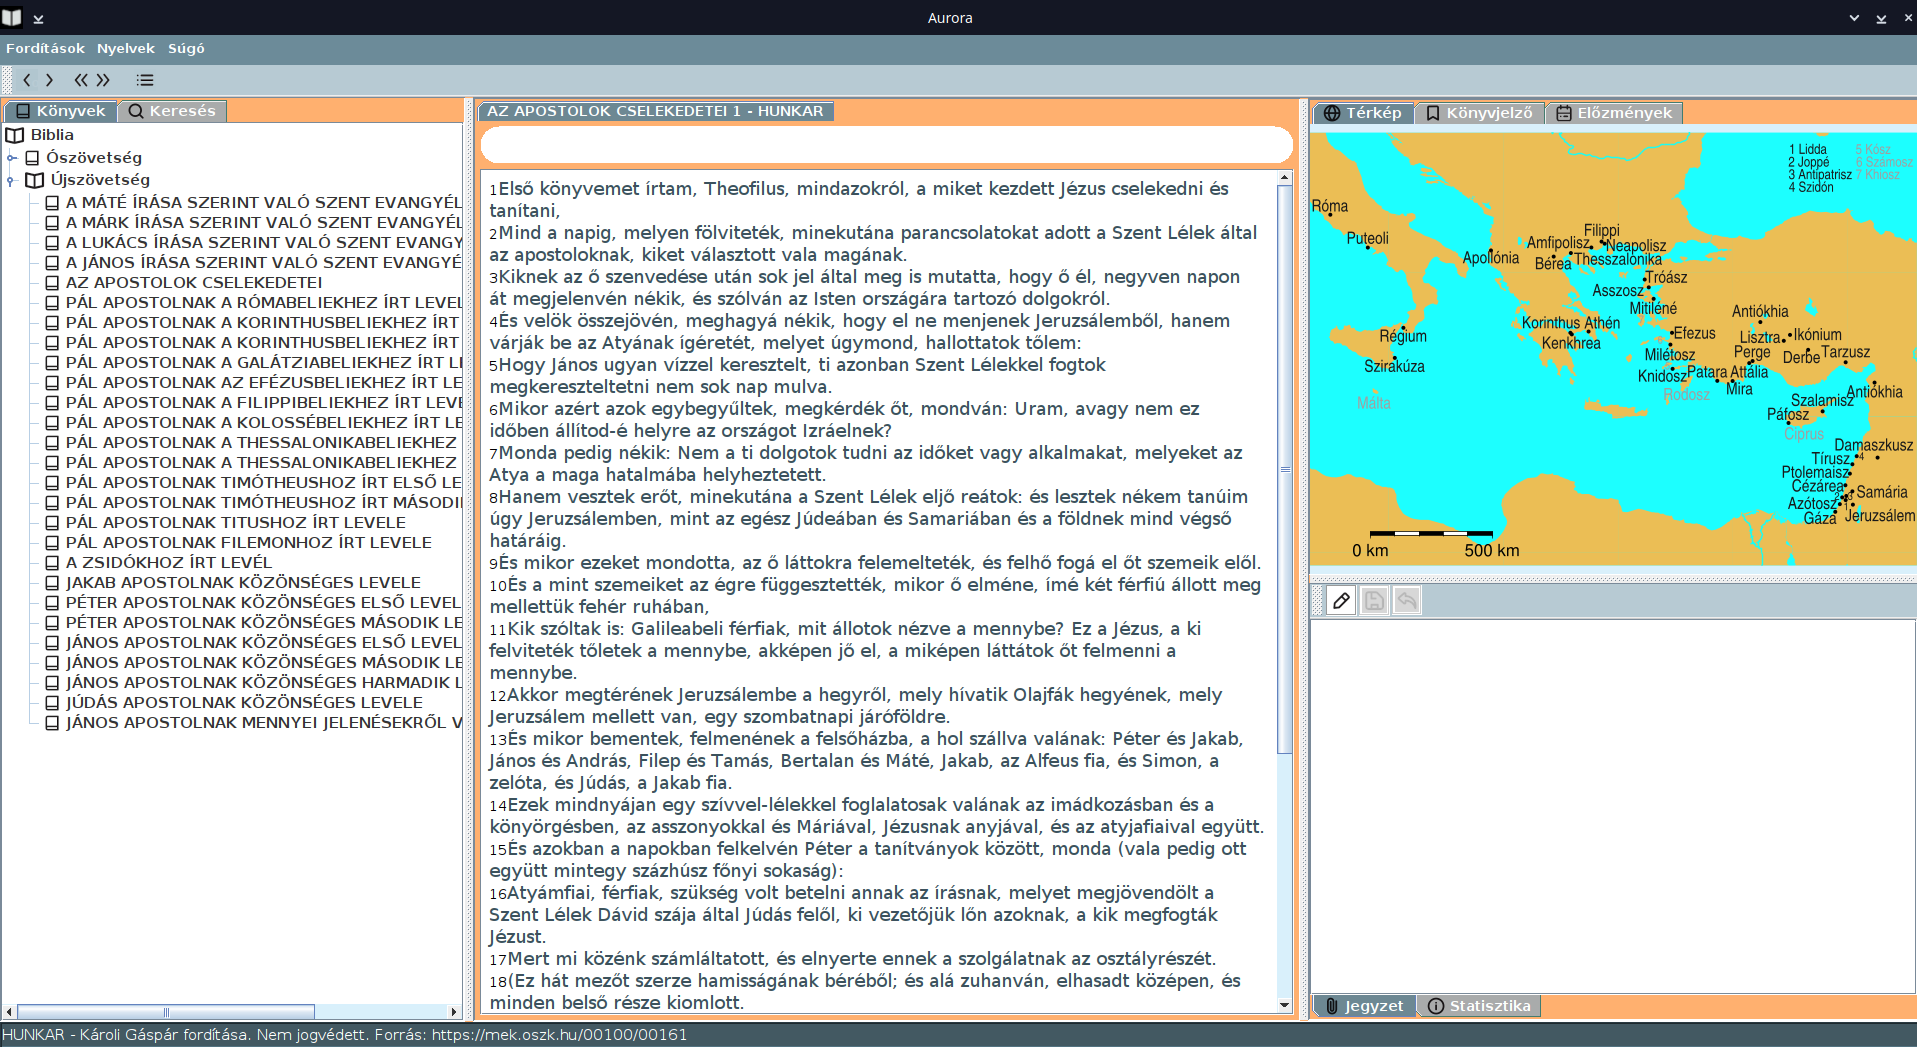Click the save note icon
This screenshot has width=1917, height=1047.
[1374, 600]
